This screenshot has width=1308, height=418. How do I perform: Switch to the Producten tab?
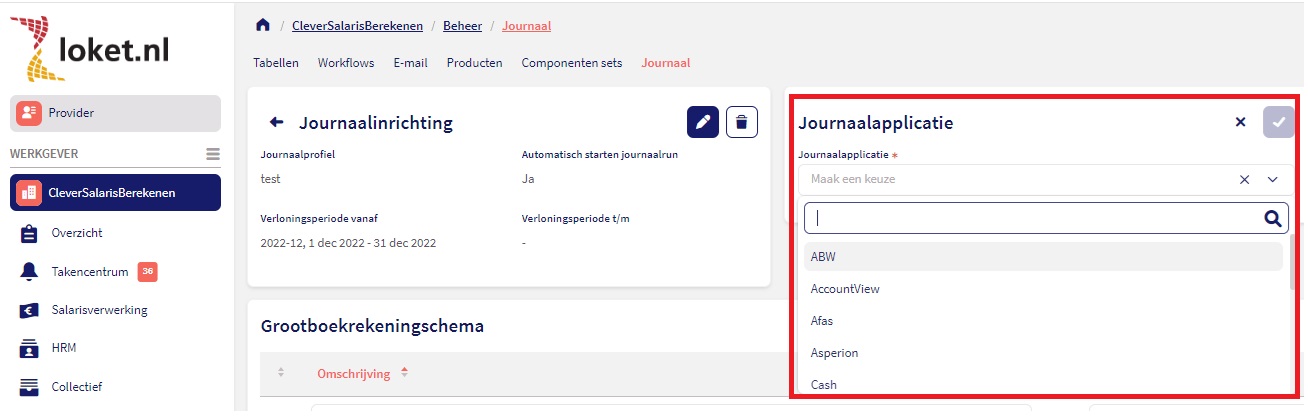click(x=474, y=63)
